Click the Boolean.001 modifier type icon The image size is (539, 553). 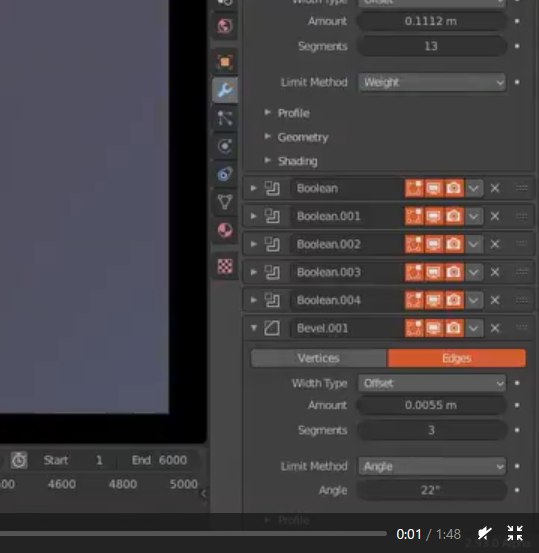coord(272,216)
